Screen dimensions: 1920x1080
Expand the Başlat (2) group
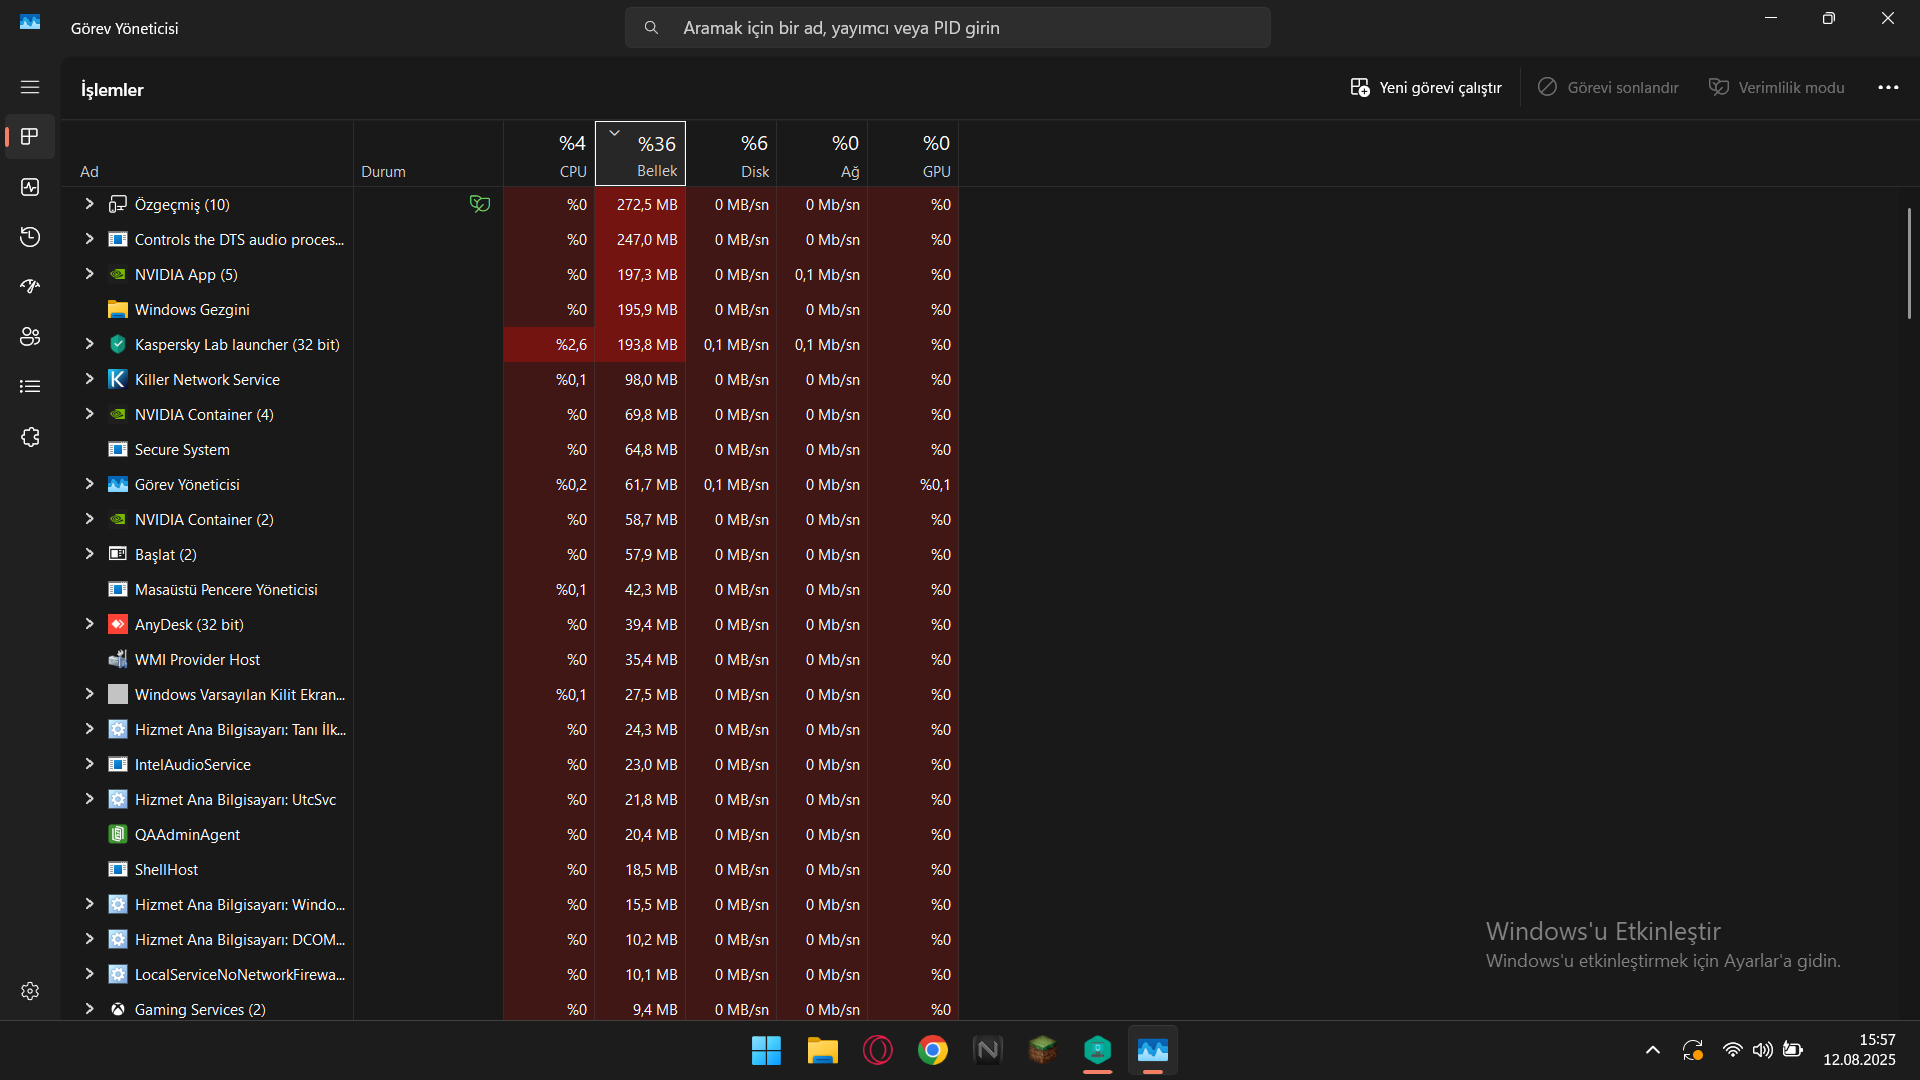89,554
